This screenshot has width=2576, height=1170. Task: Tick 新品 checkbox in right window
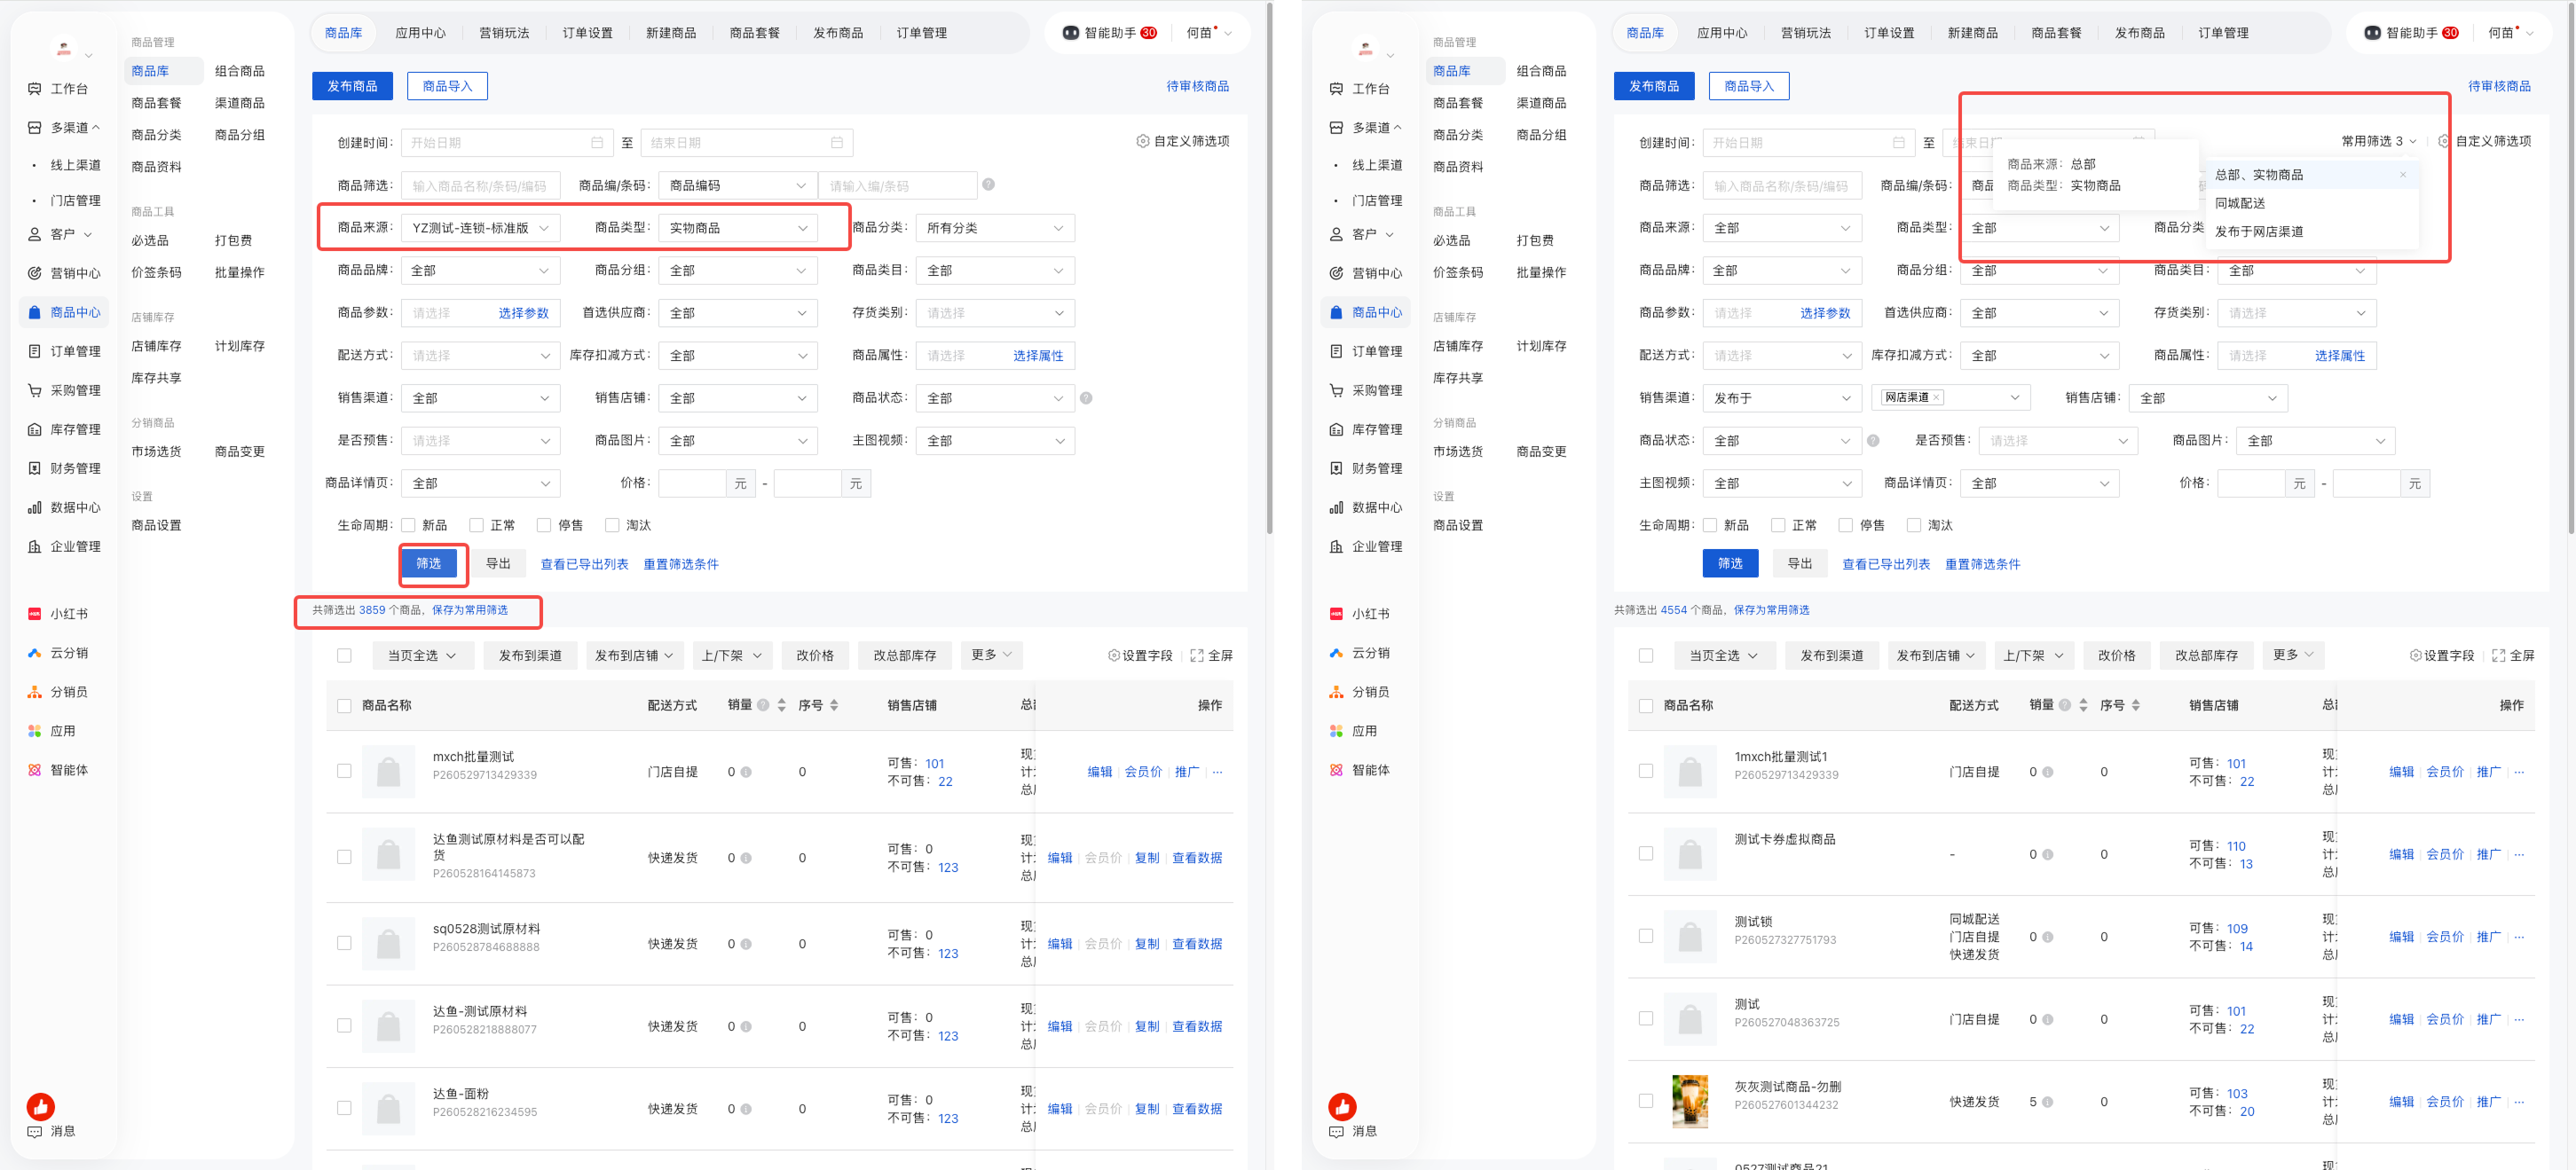[1710, 525]
